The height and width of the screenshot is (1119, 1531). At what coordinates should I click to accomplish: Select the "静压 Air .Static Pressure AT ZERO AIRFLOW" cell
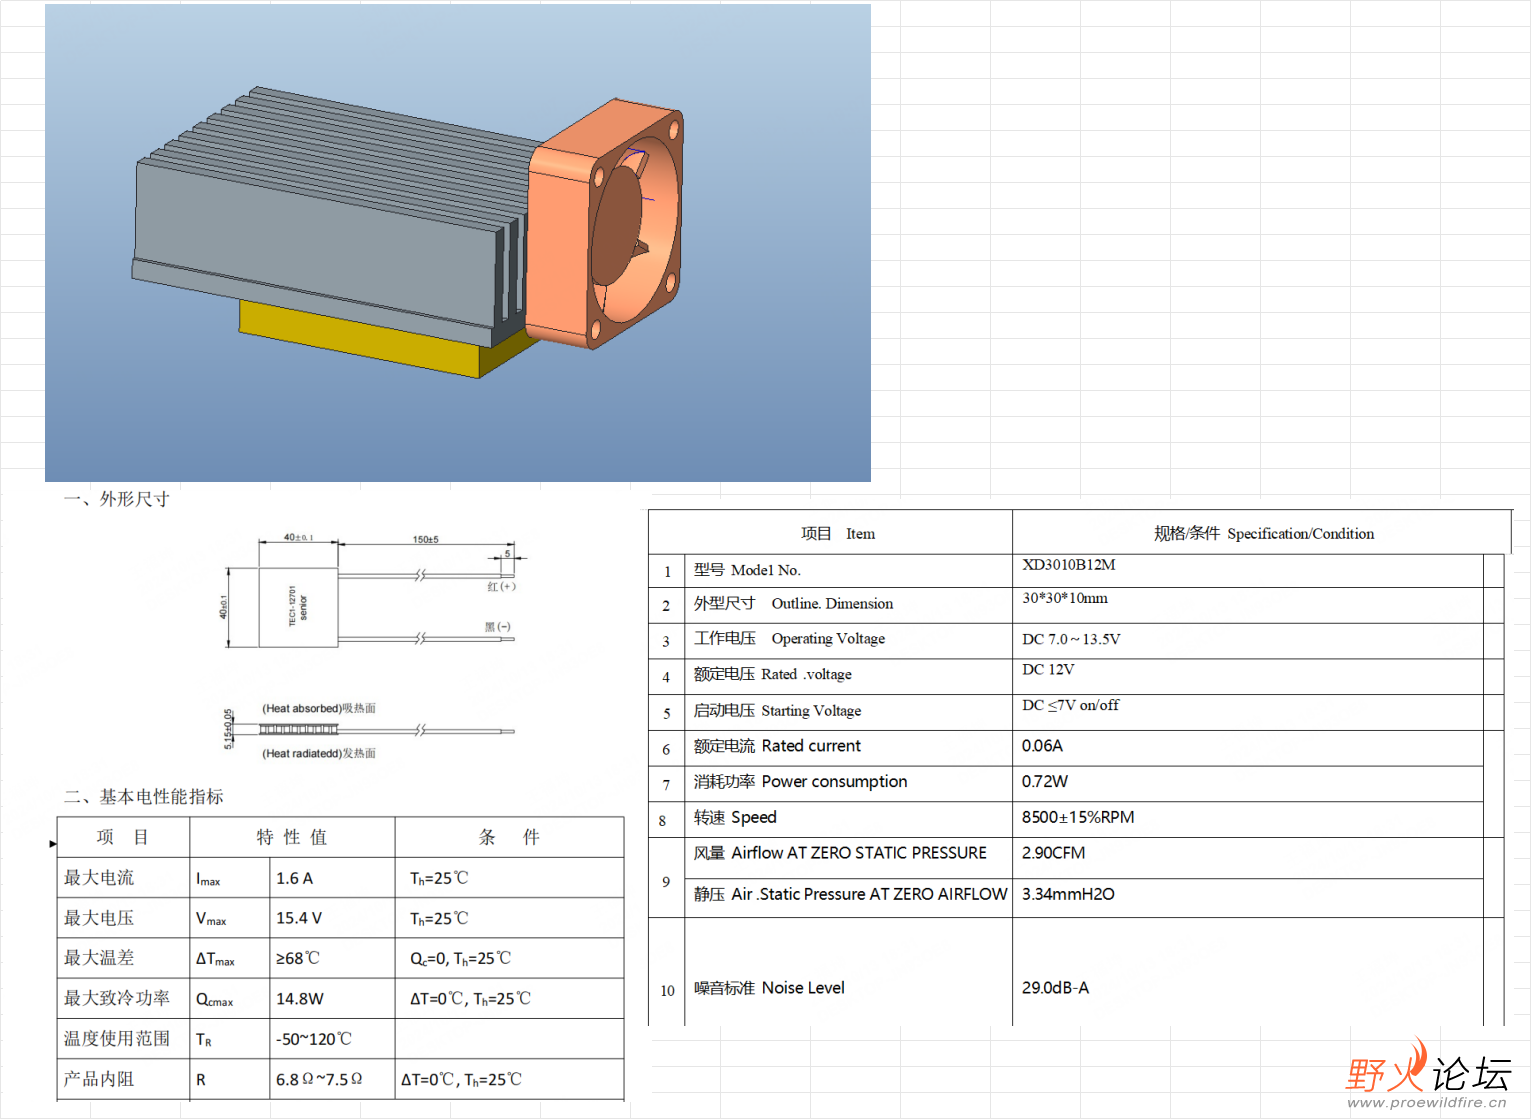click(848, 898)
